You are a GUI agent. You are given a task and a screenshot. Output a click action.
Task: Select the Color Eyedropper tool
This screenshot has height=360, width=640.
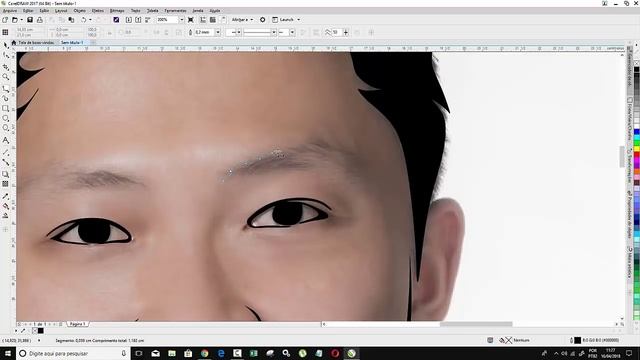tap(6, 196)
